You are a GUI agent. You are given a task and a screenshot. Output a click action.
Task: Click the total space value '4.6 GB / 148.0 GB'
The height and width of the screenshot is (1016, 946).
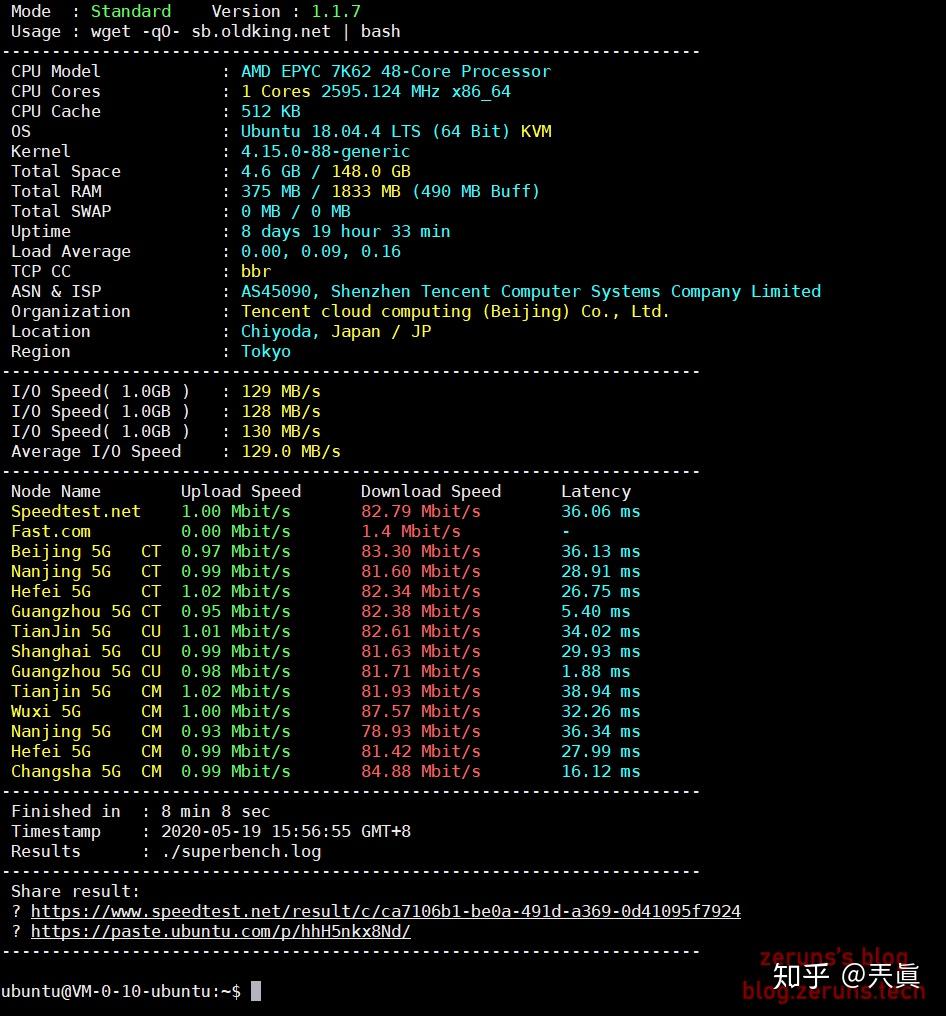tap(326, 172)
